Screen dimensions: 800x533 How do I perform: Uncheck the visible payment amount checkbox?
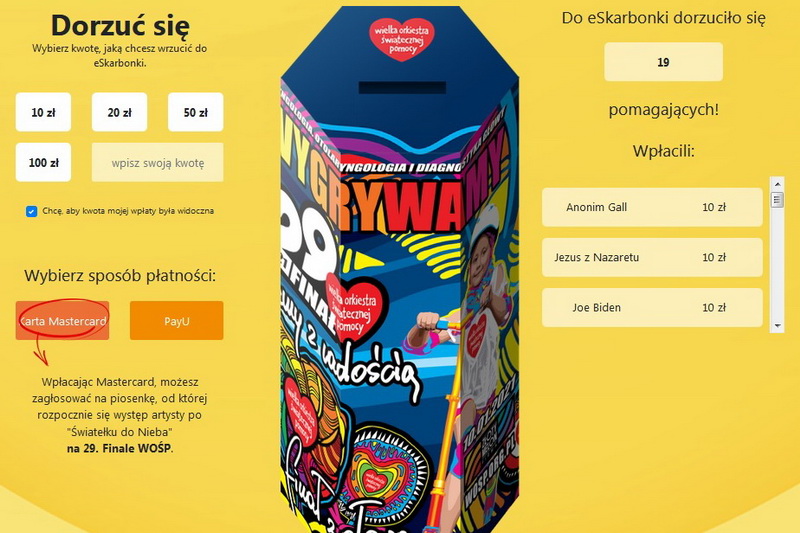pos(32,211)
